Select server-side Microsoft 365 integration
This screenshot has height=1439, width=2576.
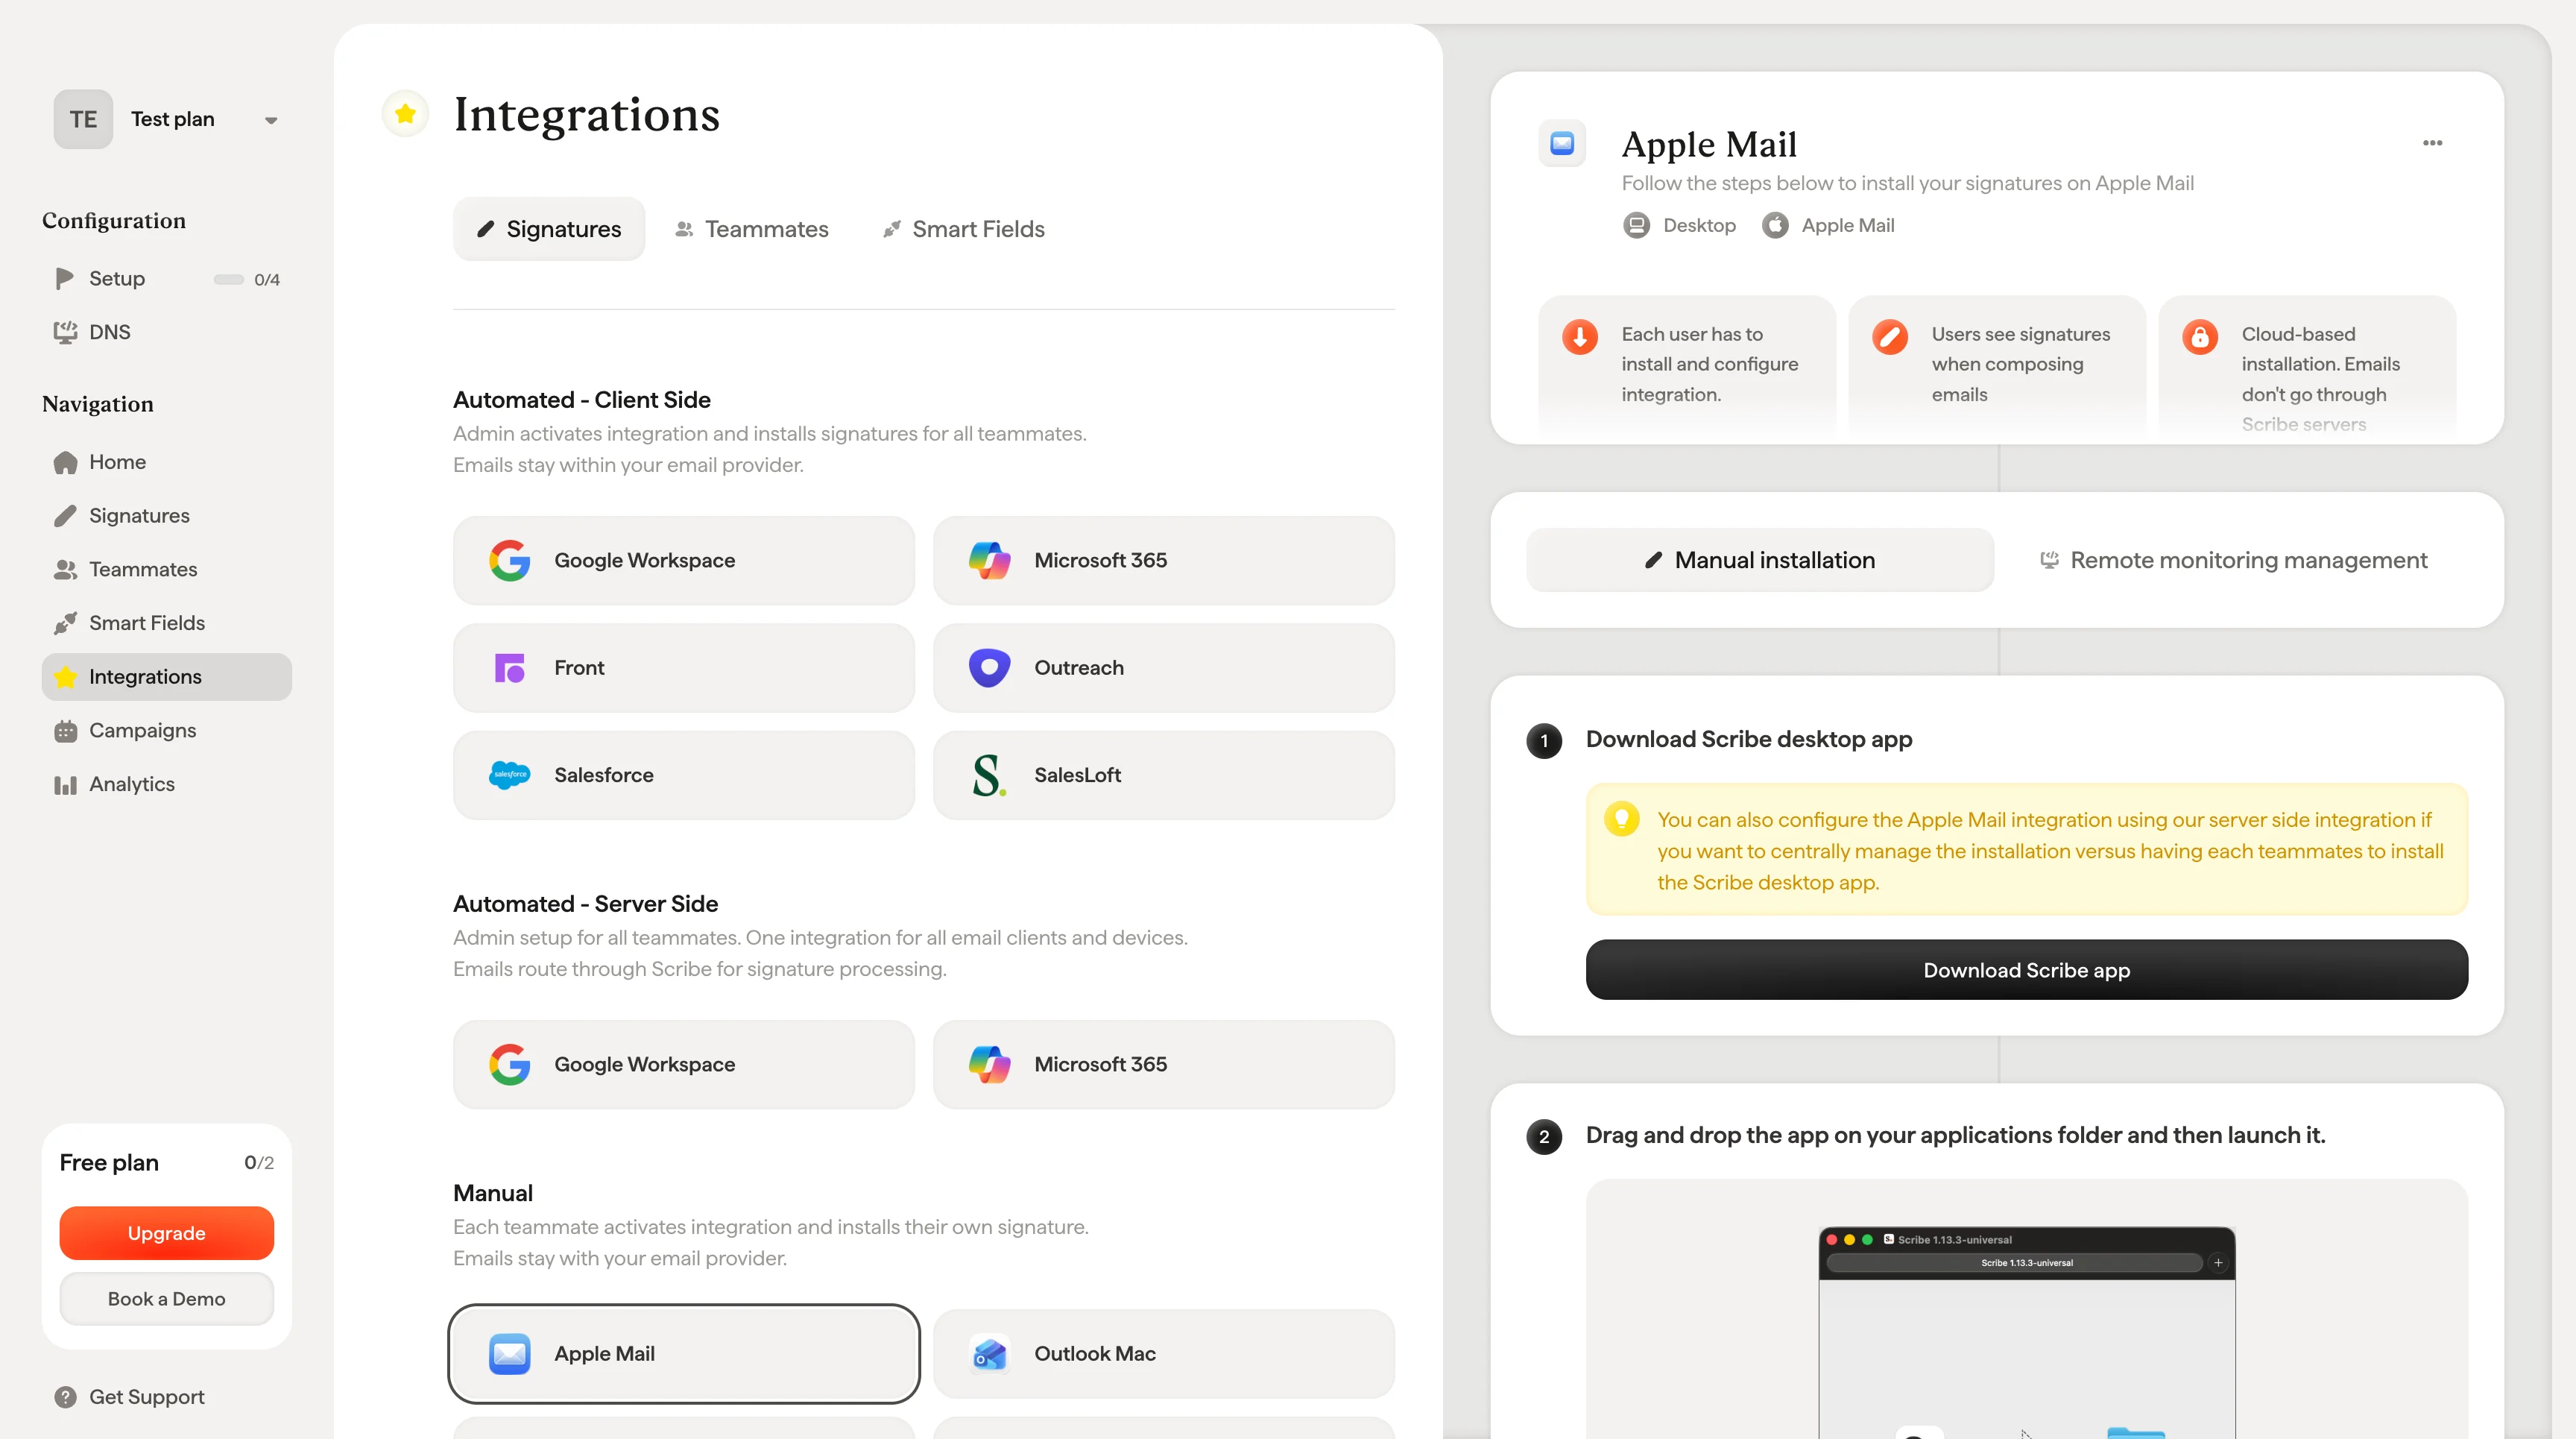coord(1164,1065)
